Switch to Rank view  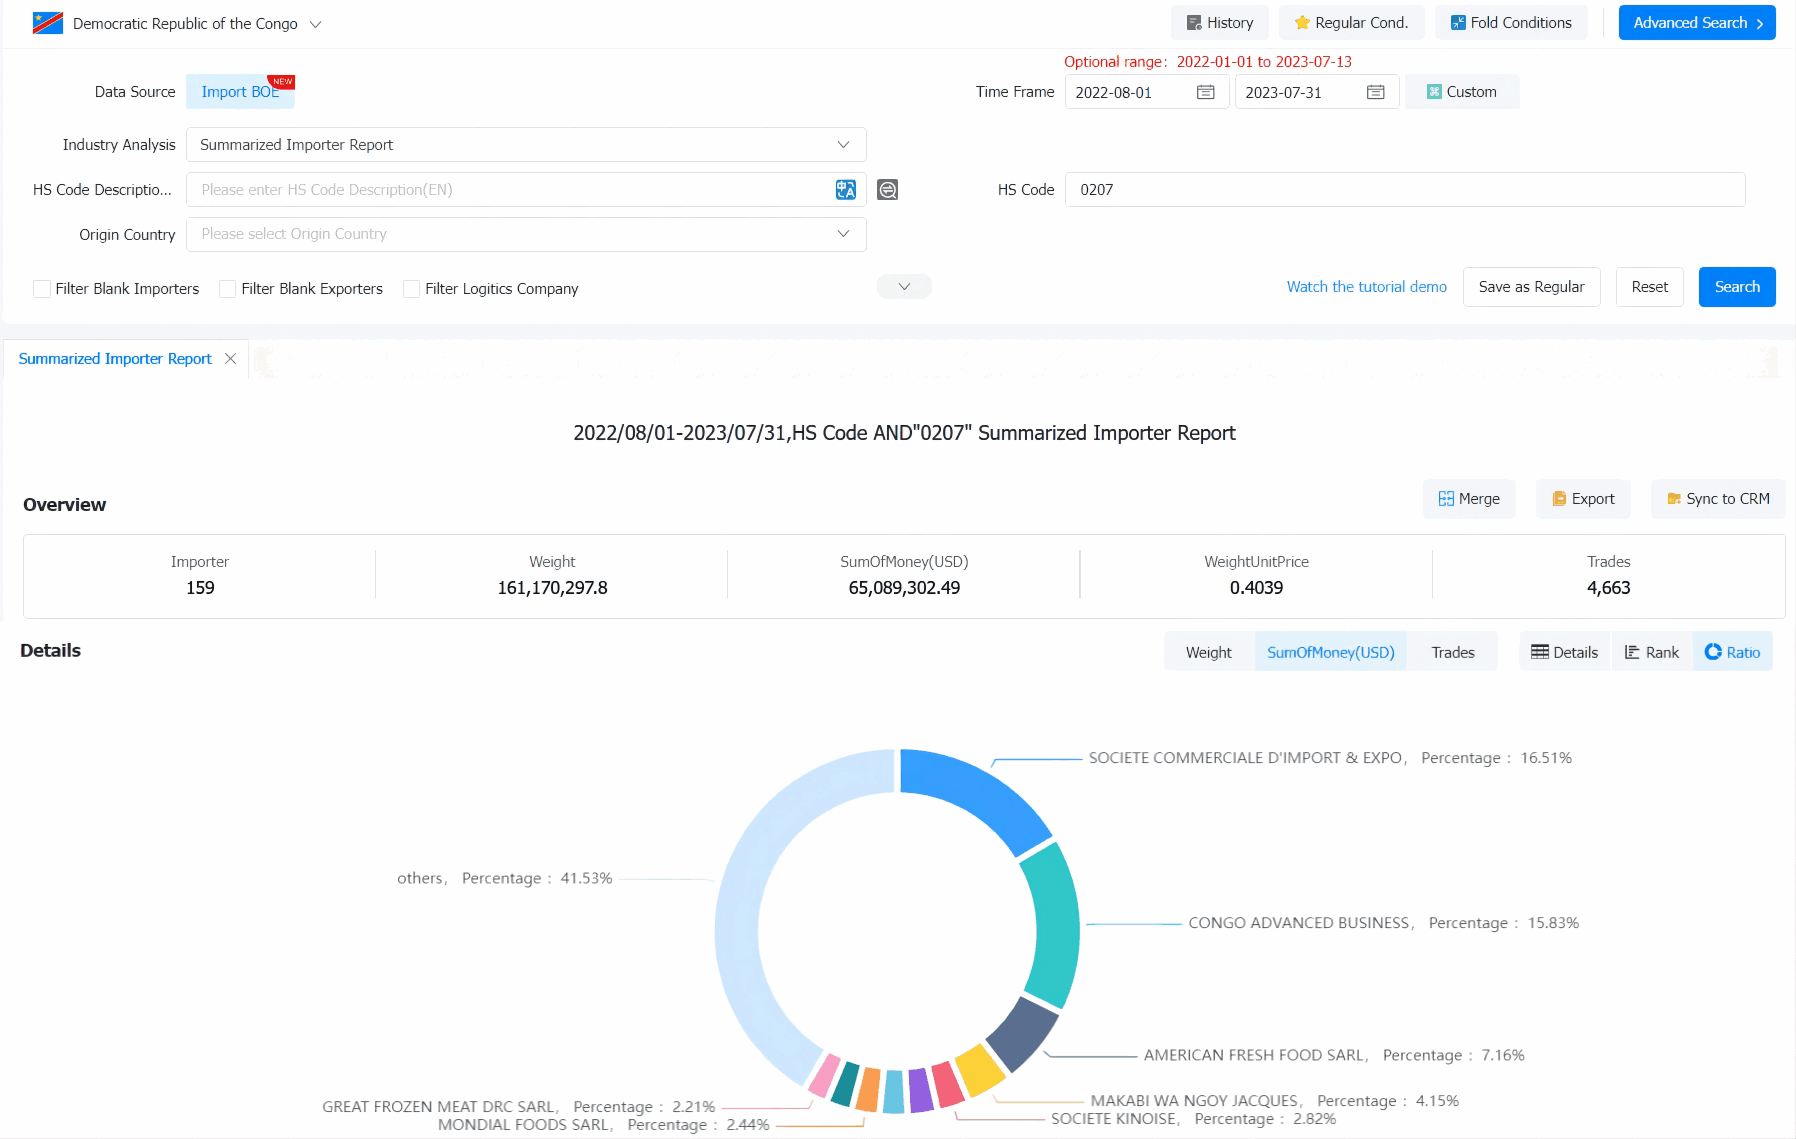(1651, 652)
